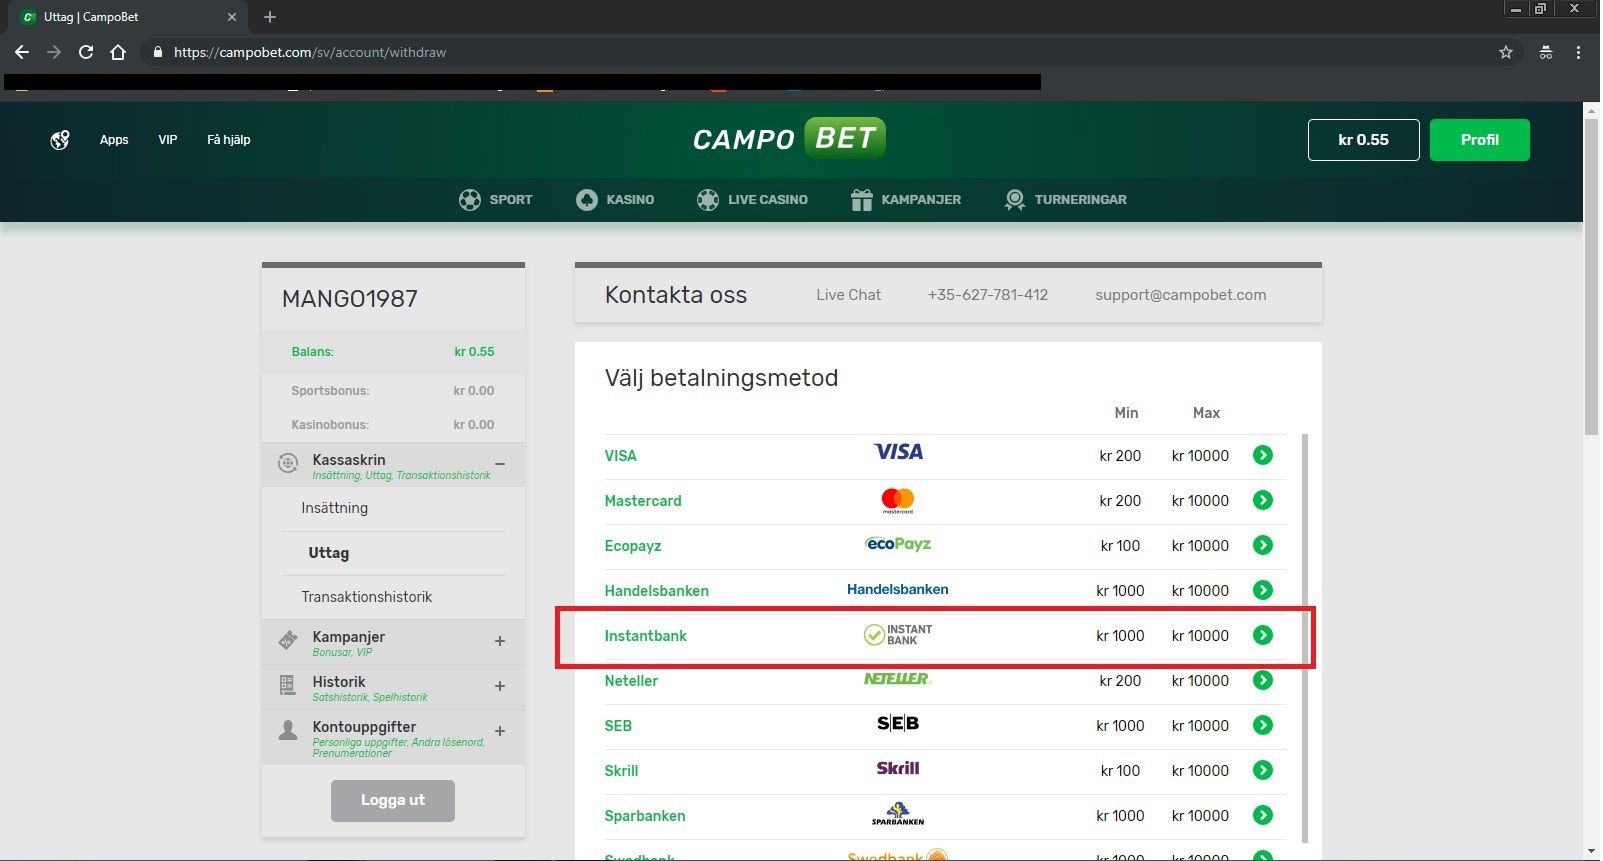Viewport: 1603px width, 861px height.
Task: Open Transaktionshistorik in the sidebar
Action: pyautogui.click(x=367, y=597)
